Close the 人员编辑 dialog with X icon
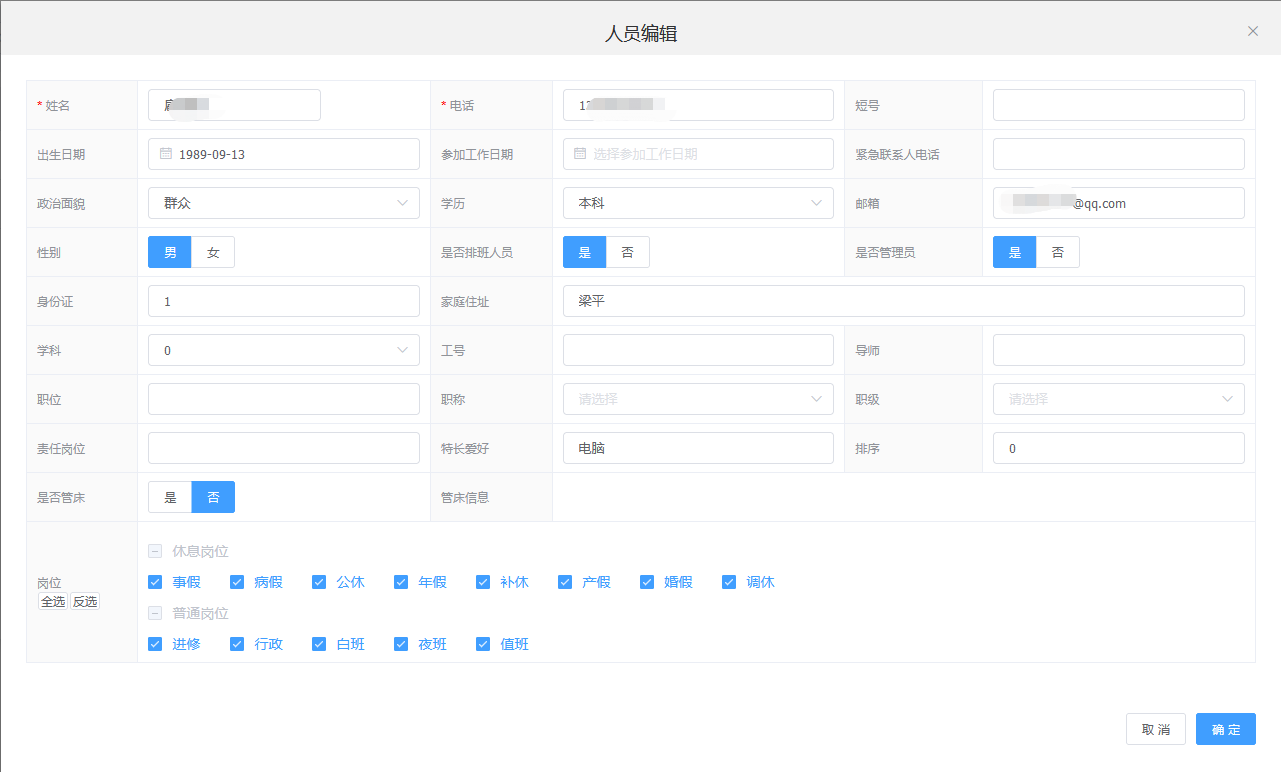This screenshot has width=1281, height=772. pos(1252,31)
